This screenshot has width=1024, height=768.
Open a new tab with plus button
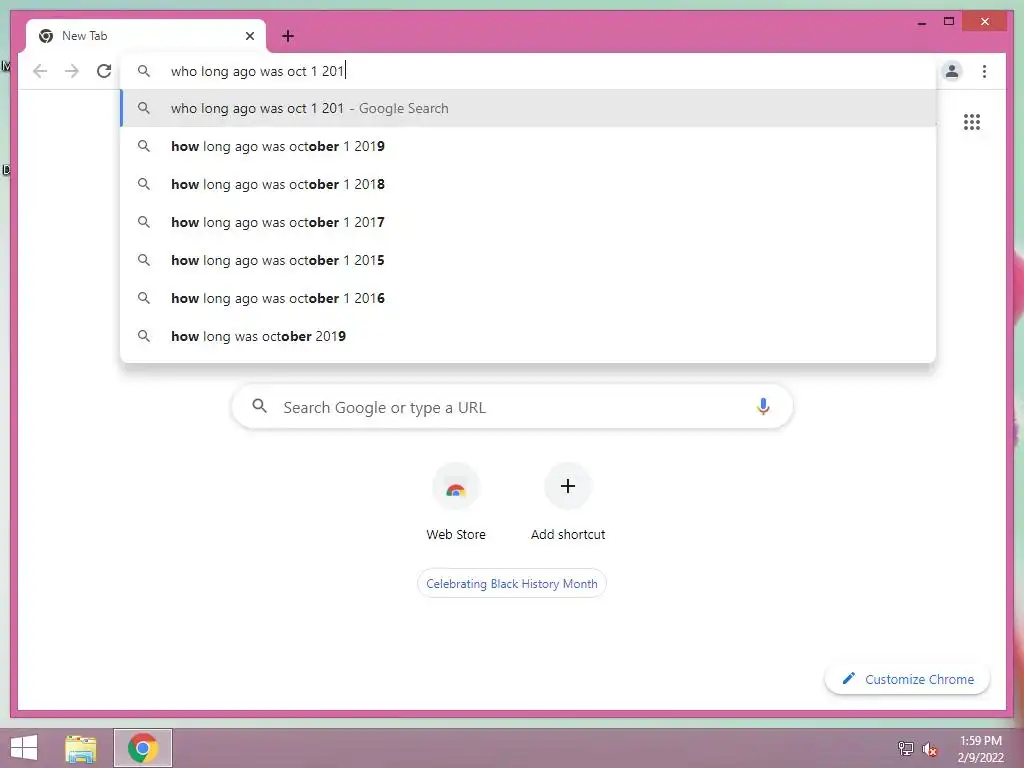pyautogui.click(x=288, y=36)
